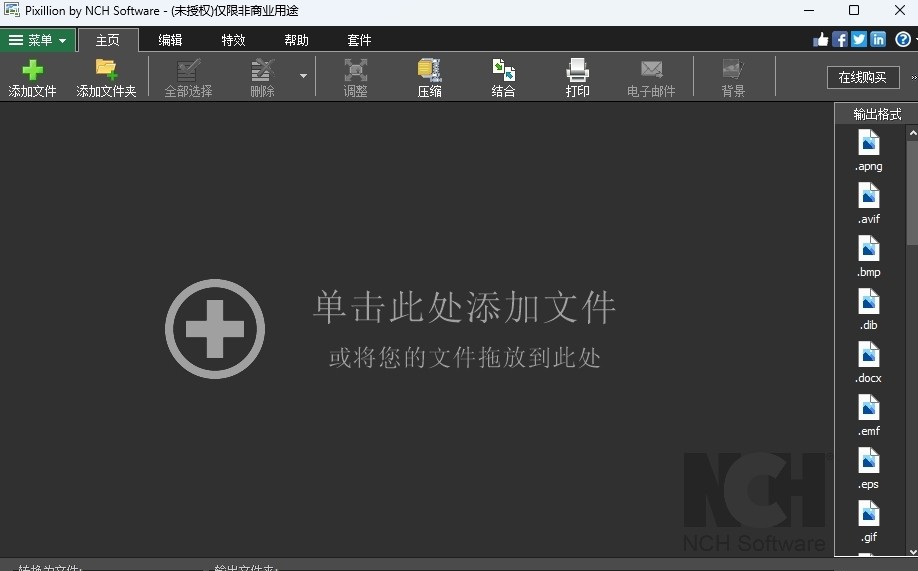Select the .emf output format

869,415
